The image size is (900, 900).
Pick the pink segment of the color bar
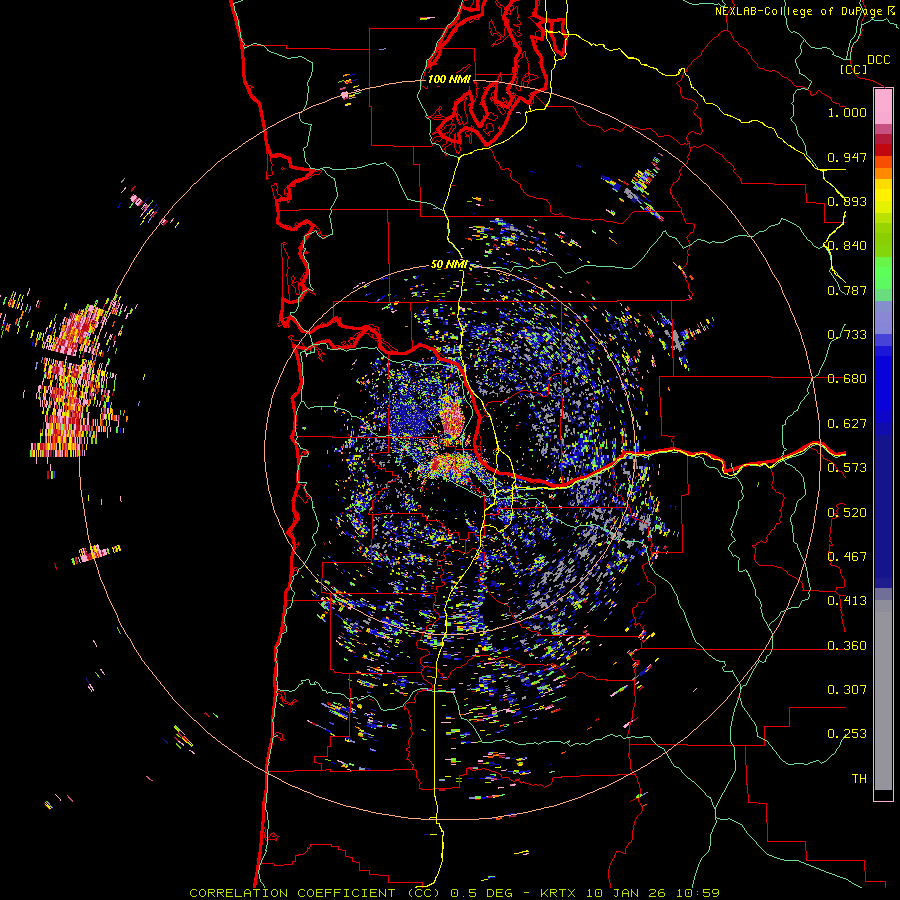[x=883, y=107]
